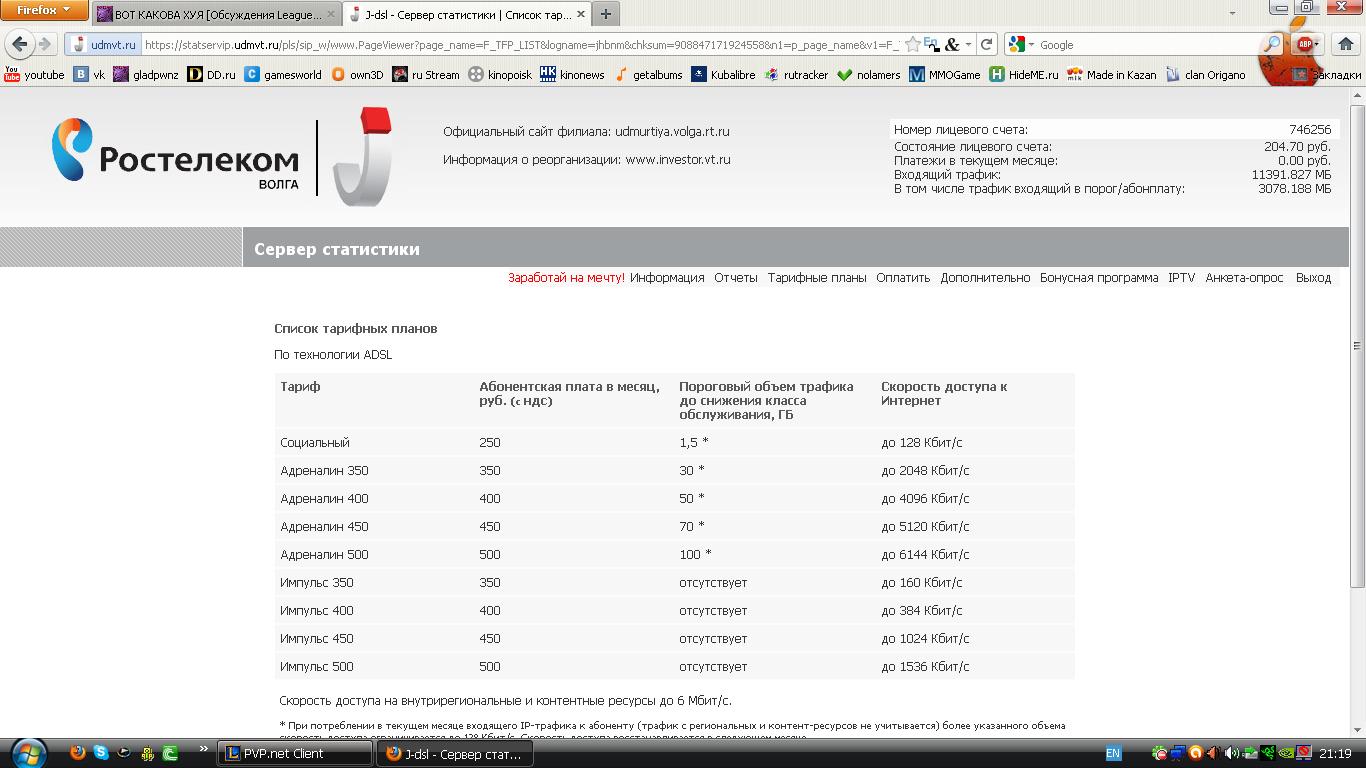Viewport: 1366px width, 768px height.
Task: Open a new tab with plus button
Action: point(605,15)
